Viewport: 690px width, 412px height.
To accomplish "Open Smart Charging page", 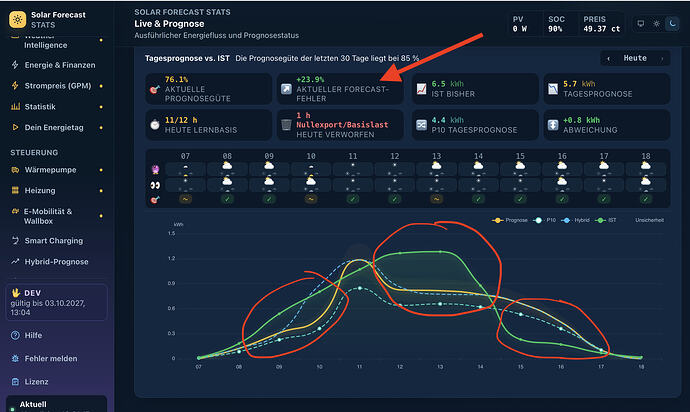I will 55,240.
